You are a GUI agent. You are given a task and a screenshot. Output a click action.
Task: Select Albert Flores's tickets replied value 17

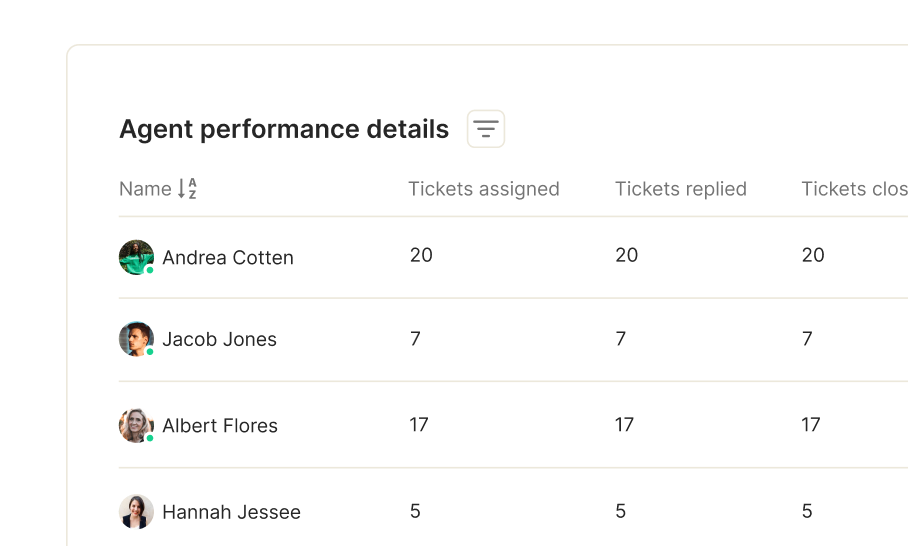[x=624, y=424]
